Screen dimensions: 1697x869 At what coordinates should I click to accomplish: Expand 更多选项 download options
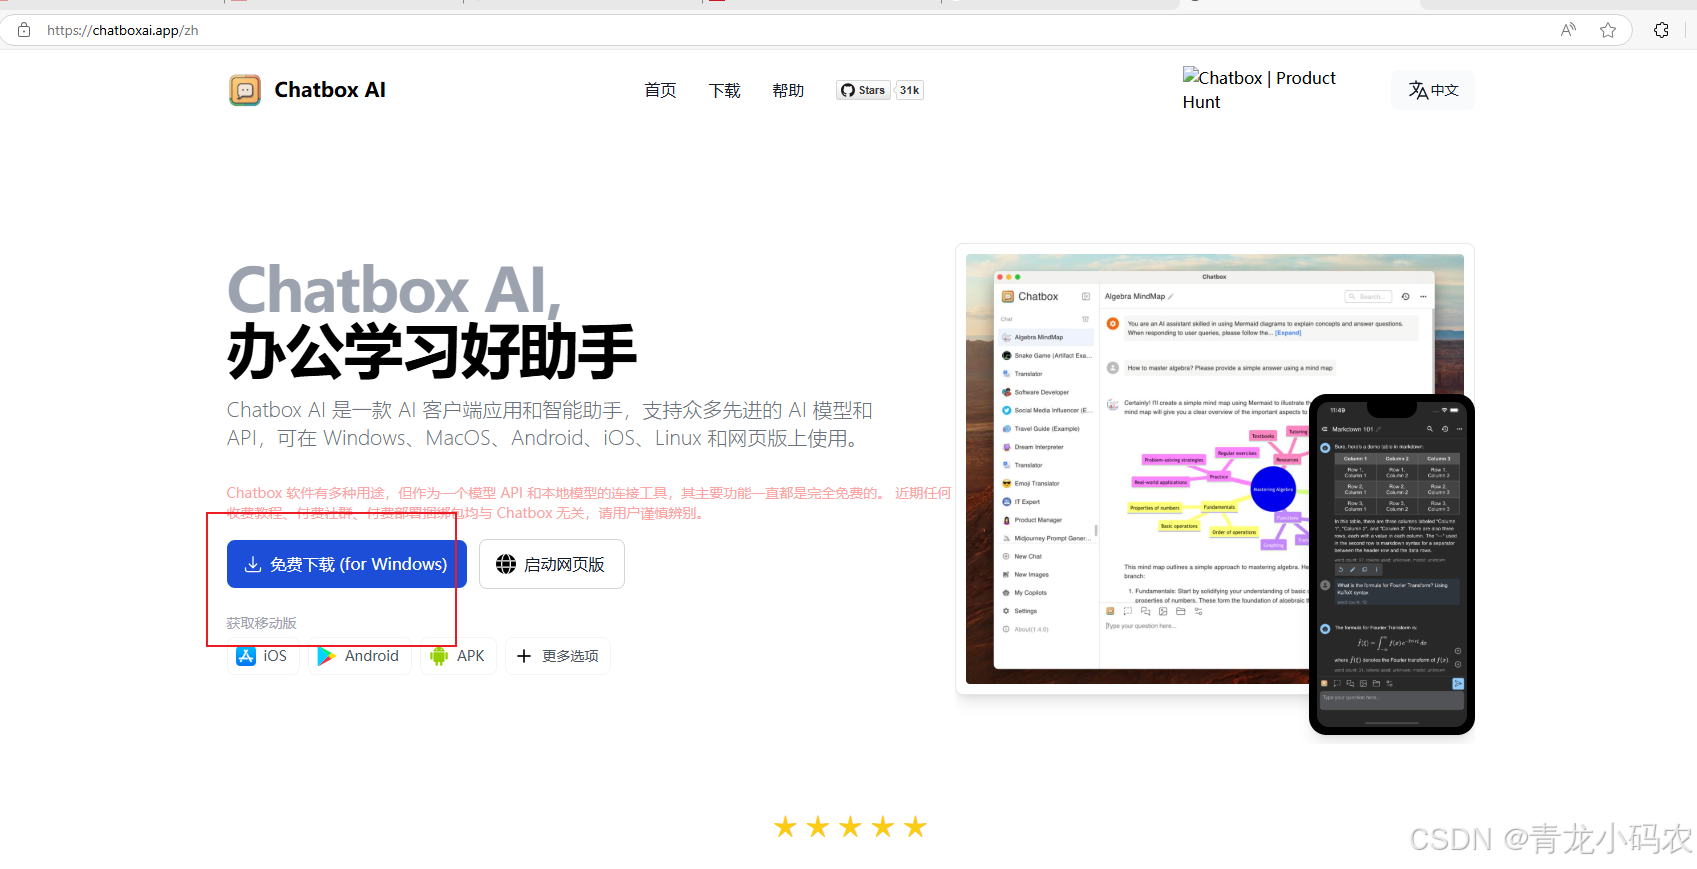click(x=558, y=656)
